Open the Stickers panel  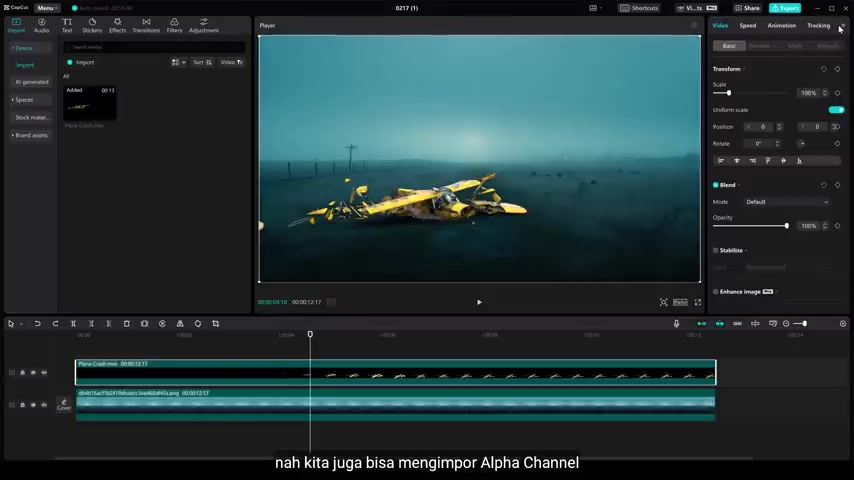pos(92,25)
